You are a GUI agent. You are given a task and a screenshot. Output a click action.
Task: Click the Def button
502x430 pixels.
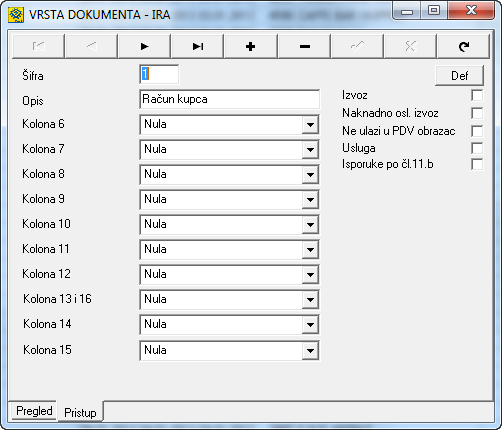point(460,76)
